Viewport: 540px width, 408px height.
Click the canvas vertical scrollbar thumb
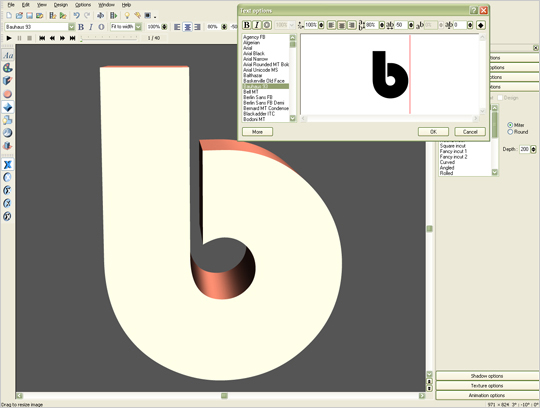point(429,229)
